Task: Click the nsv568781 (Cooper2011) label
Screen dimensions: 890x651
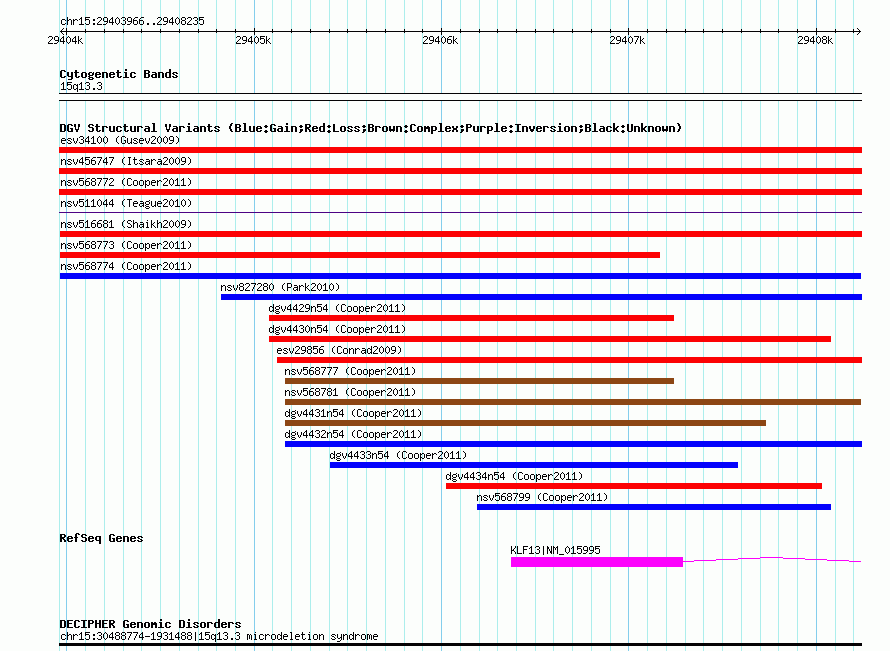Action: point(350,392)
